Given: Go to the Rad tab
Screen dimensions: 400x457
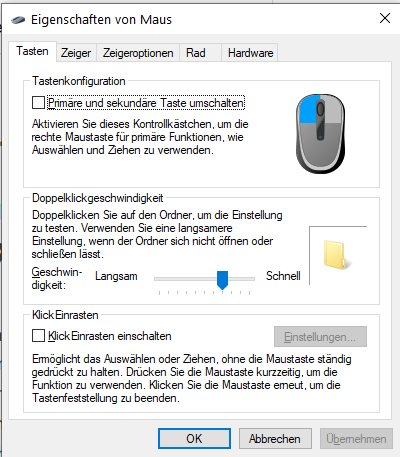Looking at the screenshot, I should 196,53.
